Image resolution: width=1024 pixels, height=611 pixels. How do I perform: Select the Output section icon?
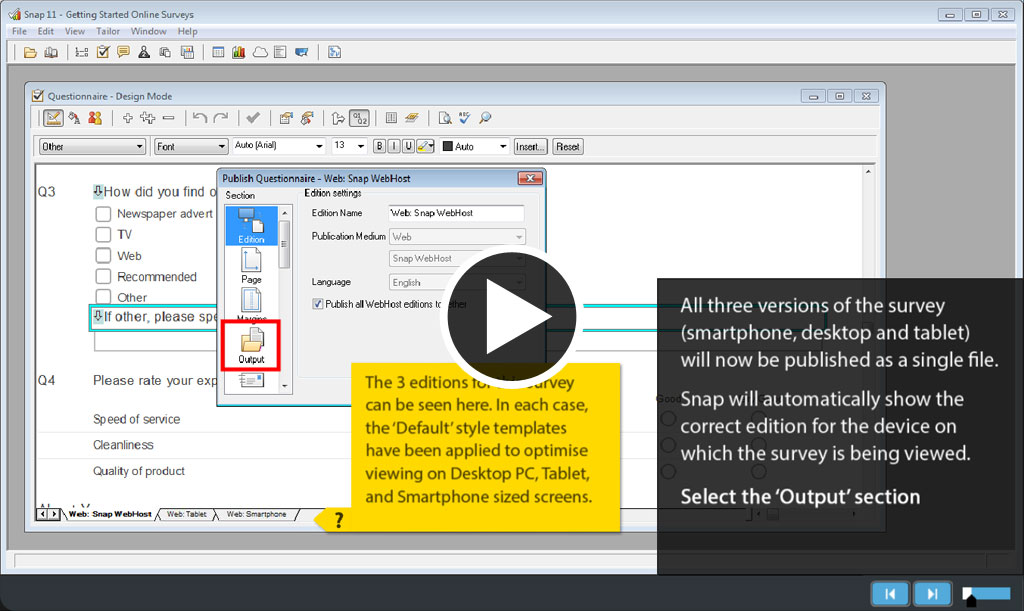pyautogui.click(x=251, y=345)
